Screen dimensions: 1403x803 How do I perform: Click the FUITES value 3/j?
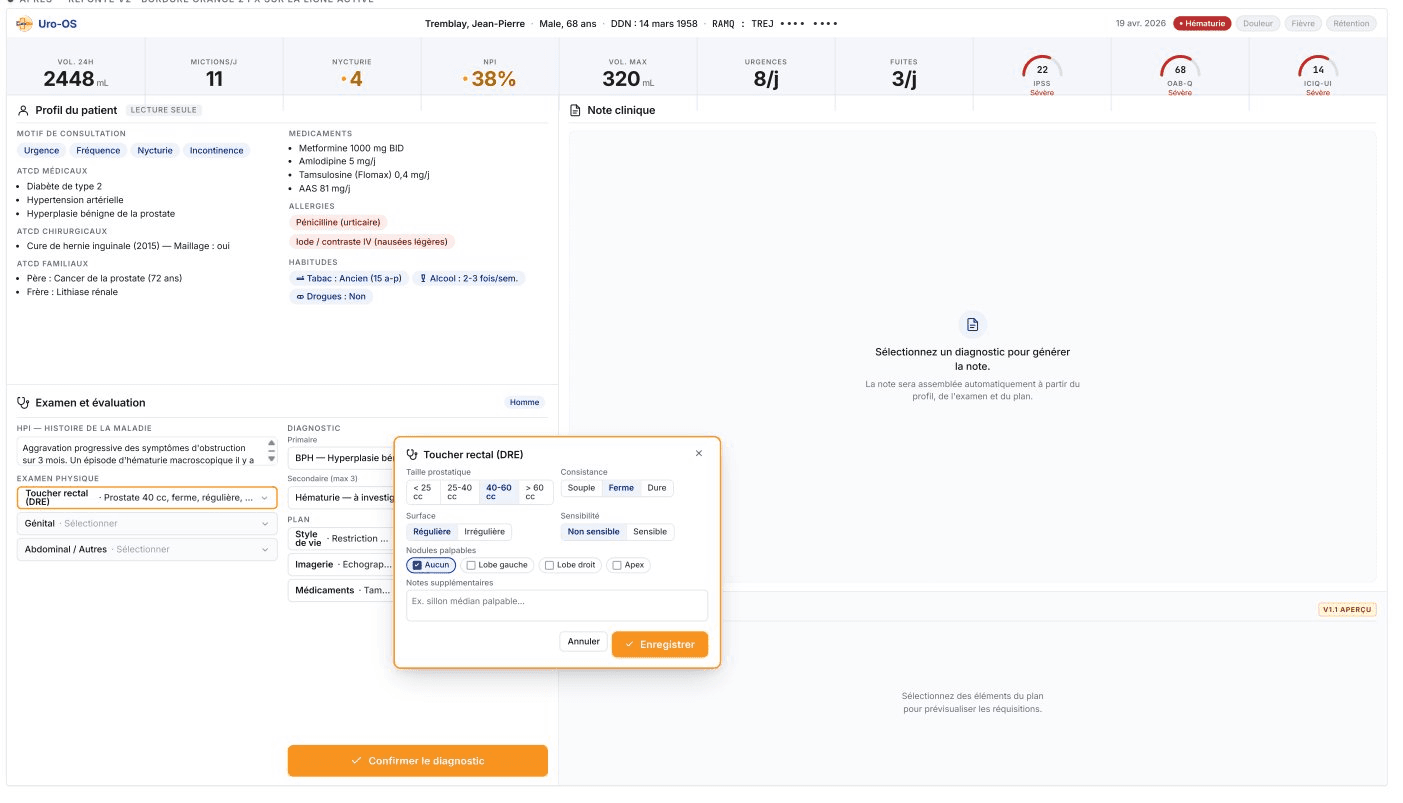[x=904, y=79]
